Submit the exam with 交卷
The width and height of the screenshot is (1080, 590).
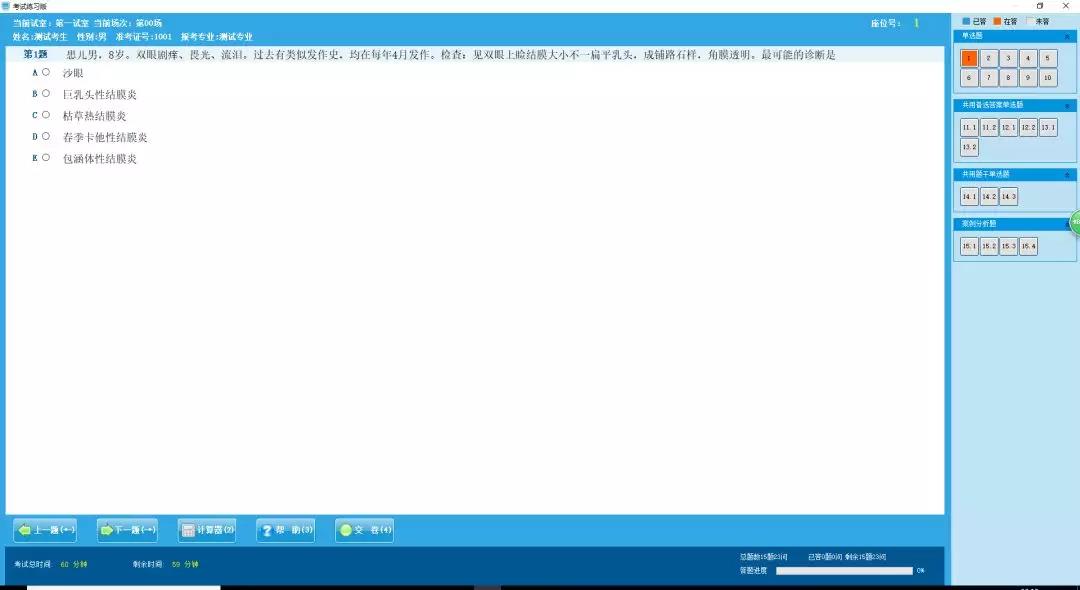point(365,530)
